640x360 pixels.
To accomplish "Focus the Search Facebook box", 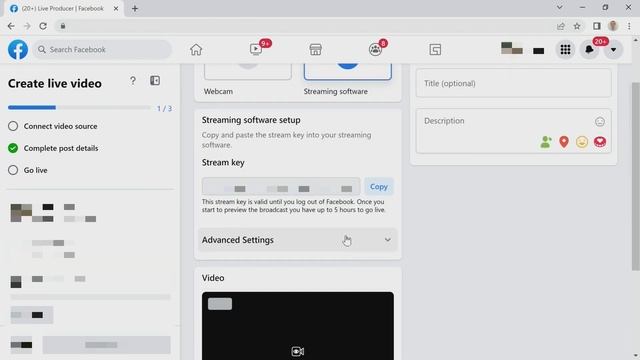I will (102, 49).
